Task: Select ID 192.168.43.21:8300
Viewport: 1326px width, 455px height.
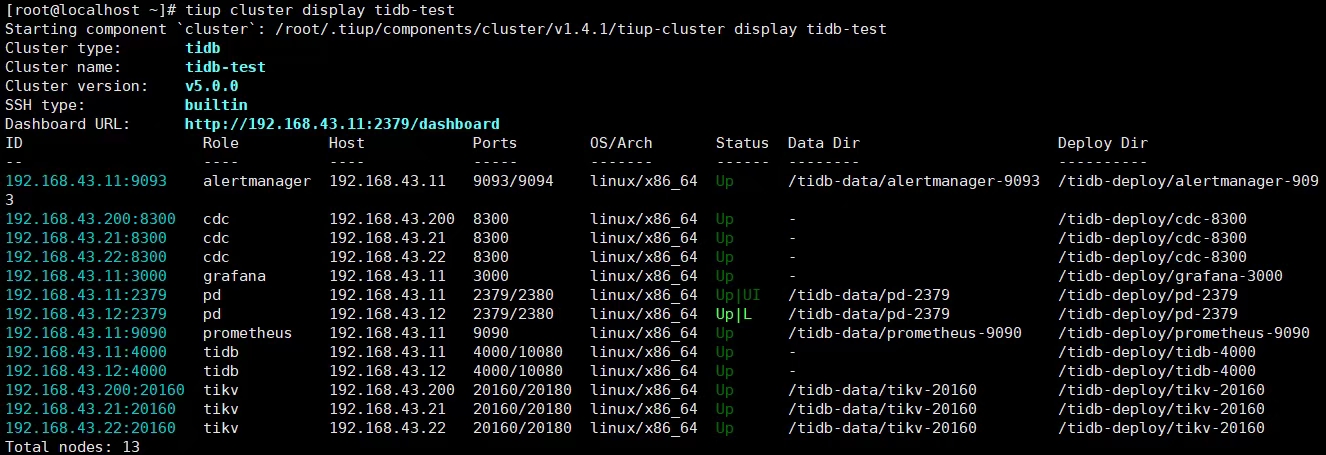Action: (86, 238)
